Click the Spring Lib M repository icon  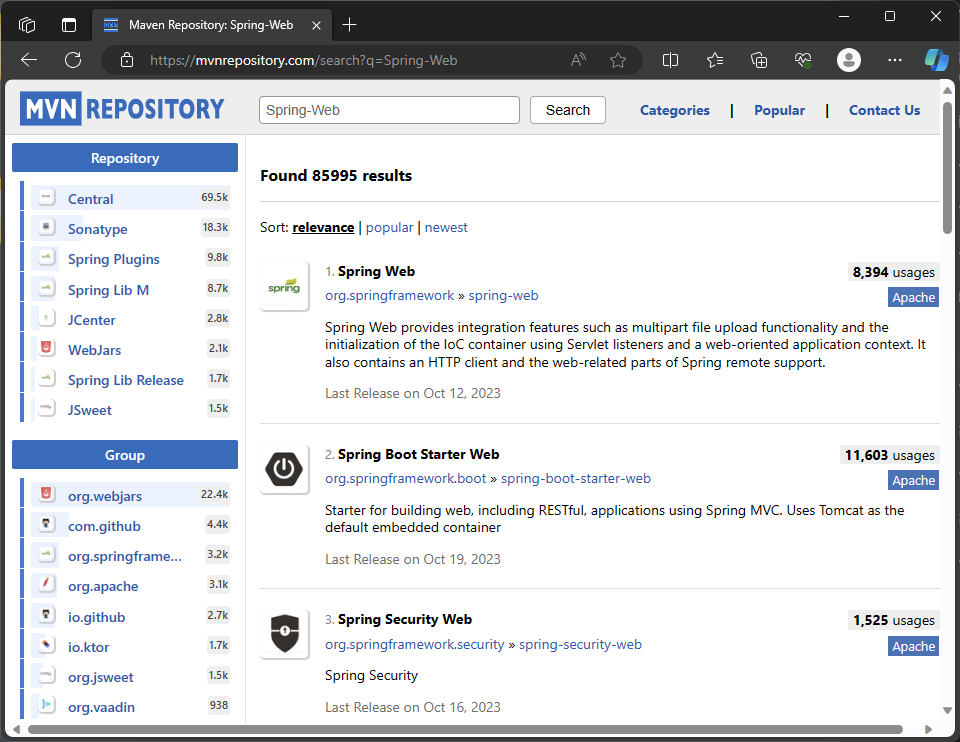pyautogui.click(x=47, y=288)
